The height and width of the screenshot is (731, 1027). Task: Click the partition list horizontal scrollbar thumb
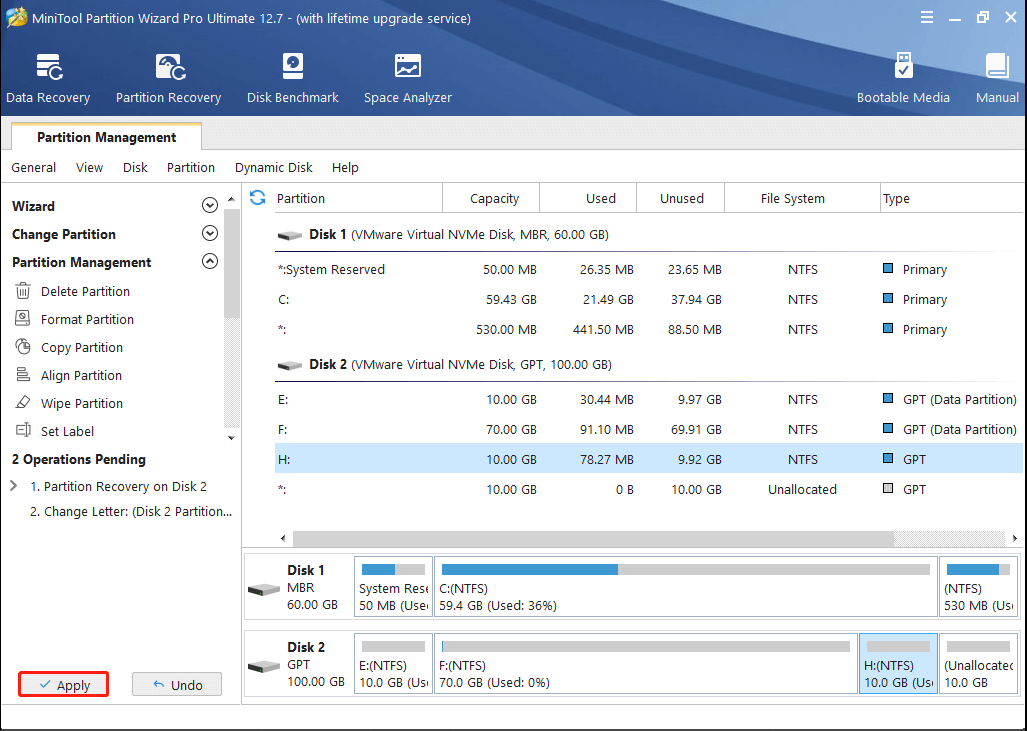pyautogui.click(x=593, y=538)
